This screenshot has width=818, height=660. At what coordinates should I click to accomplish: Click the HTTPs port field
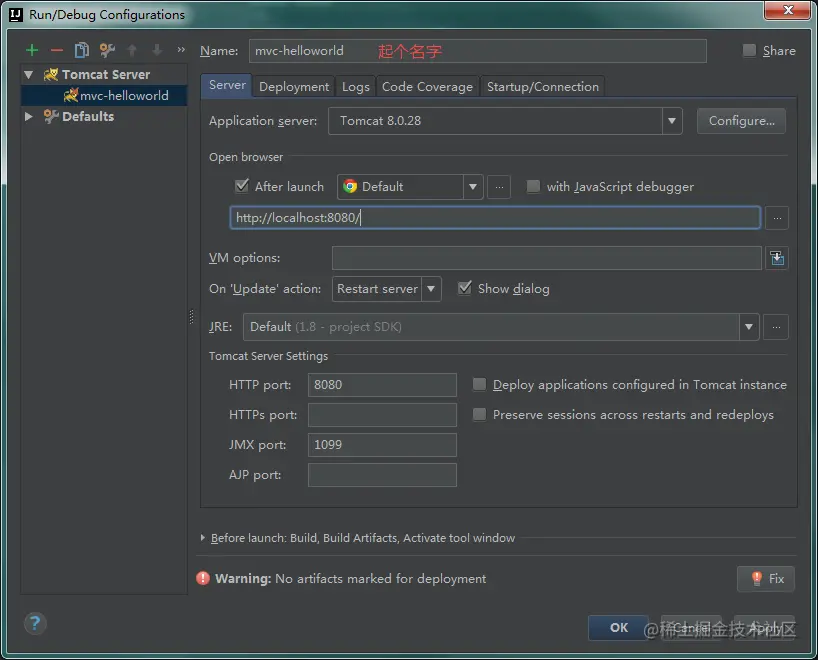382,415
